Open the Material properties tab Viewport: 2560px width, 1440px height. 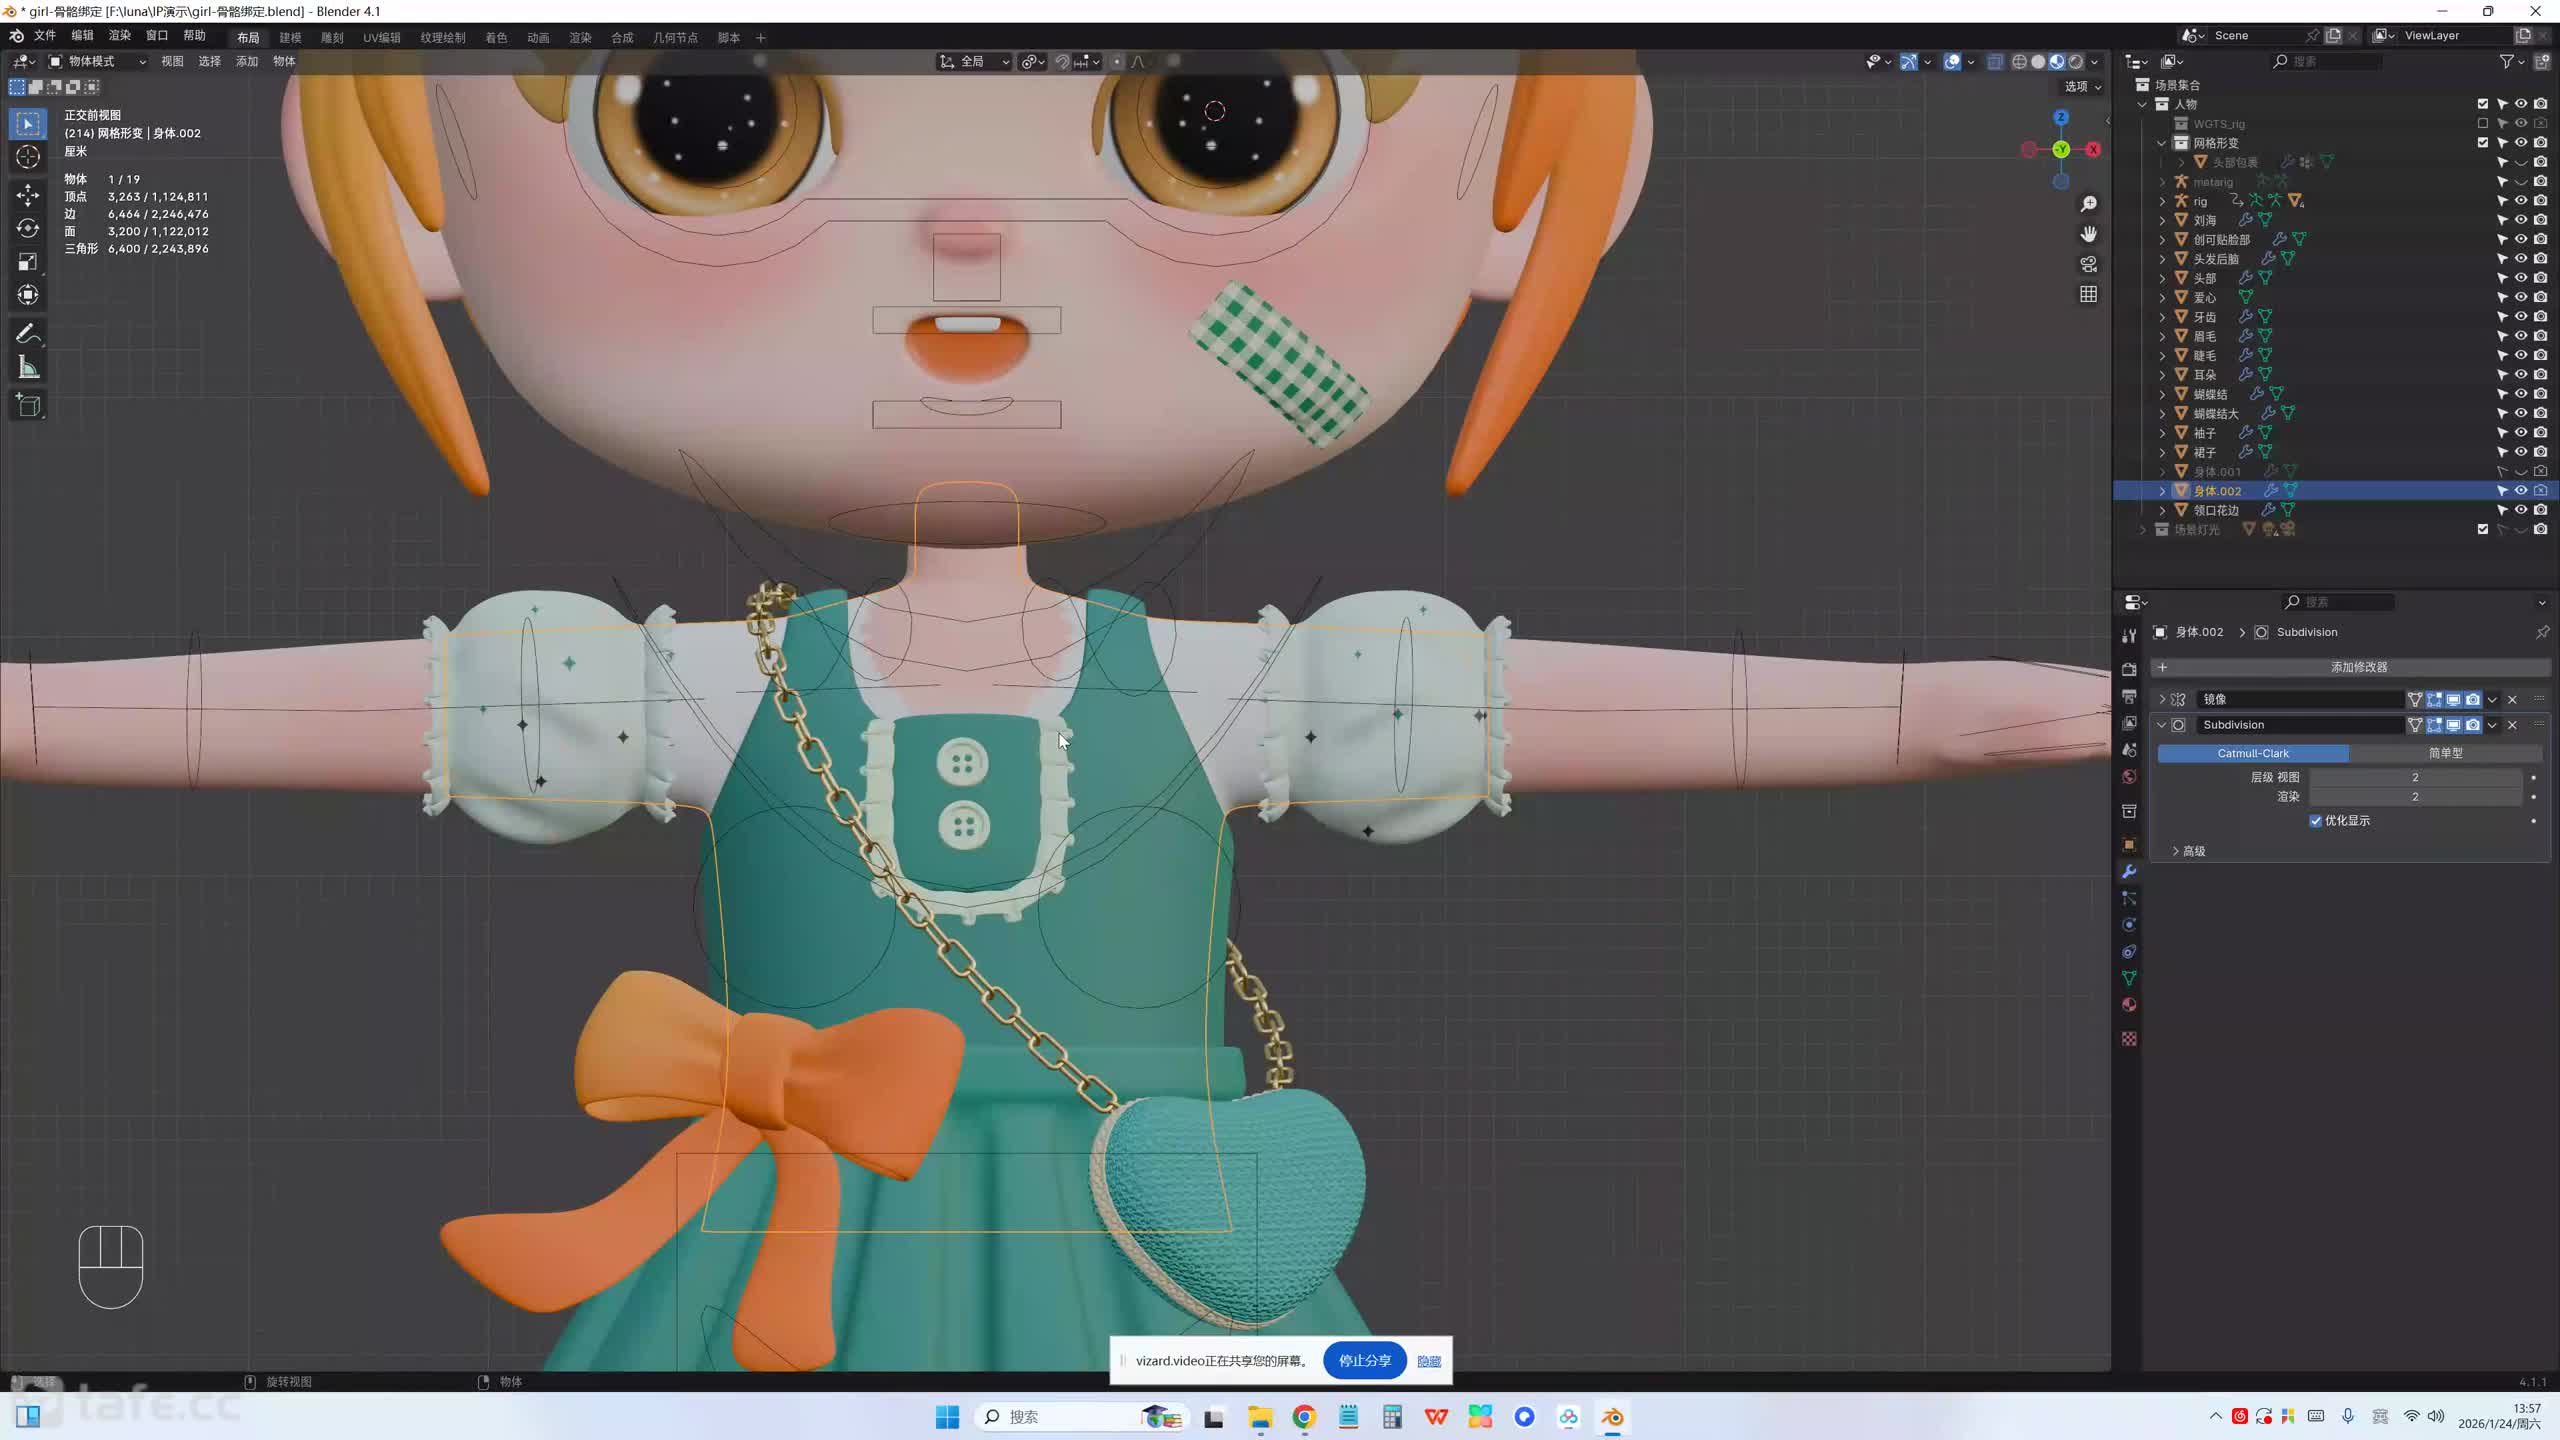[x=2129, y=1005]
